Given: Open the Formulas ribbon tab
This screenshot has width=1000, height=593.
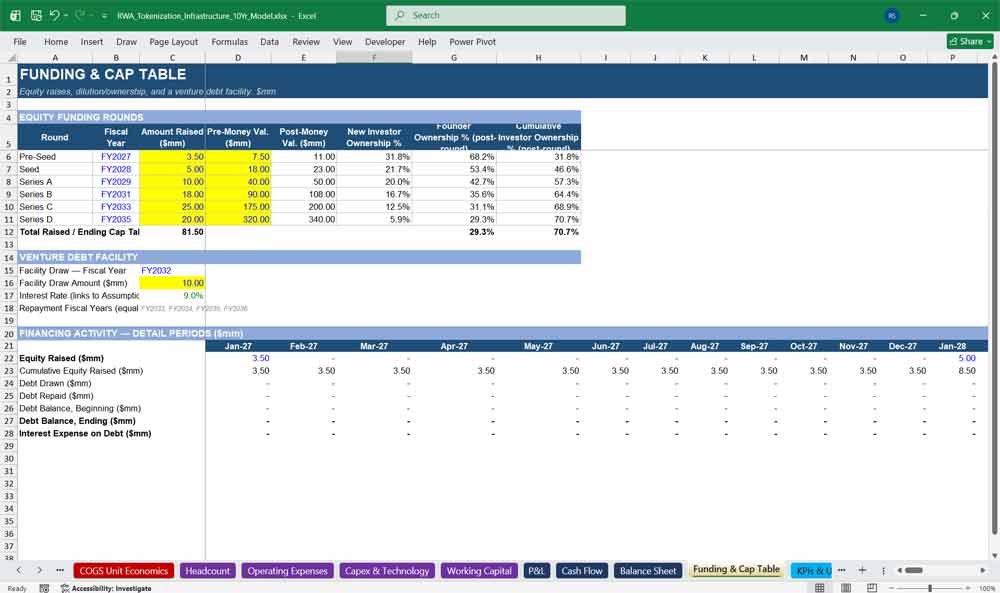Looking at the screenshot, I should (229, 41).
